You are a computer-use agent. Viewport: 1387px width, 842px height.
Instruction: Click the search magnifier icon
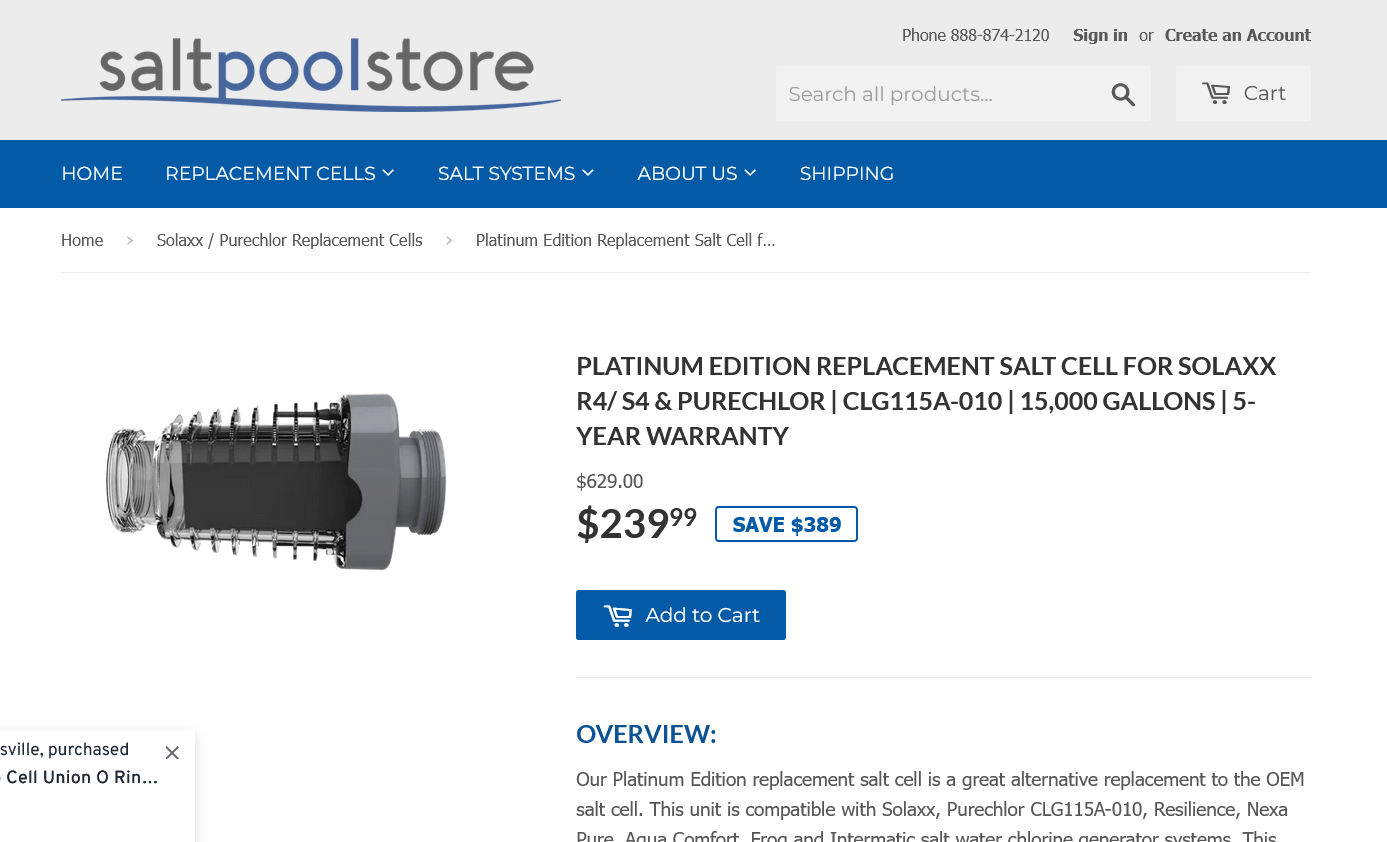(x=1123, y=94)
